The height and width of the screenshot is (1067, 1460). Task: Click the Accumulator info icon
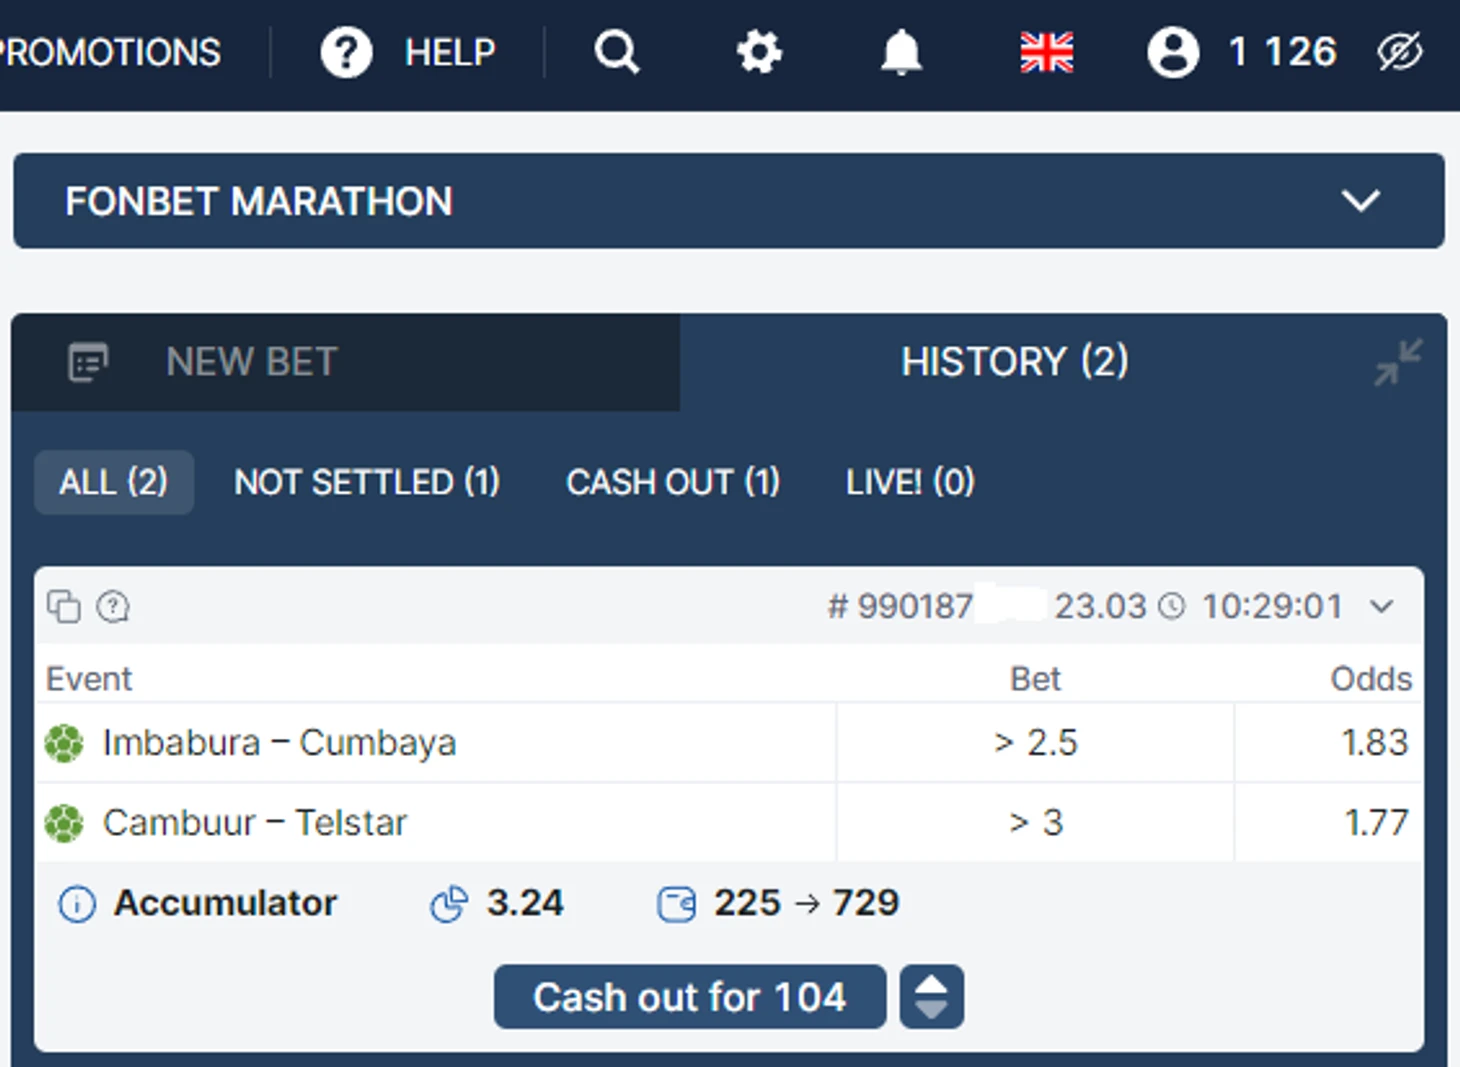(77, 904)
